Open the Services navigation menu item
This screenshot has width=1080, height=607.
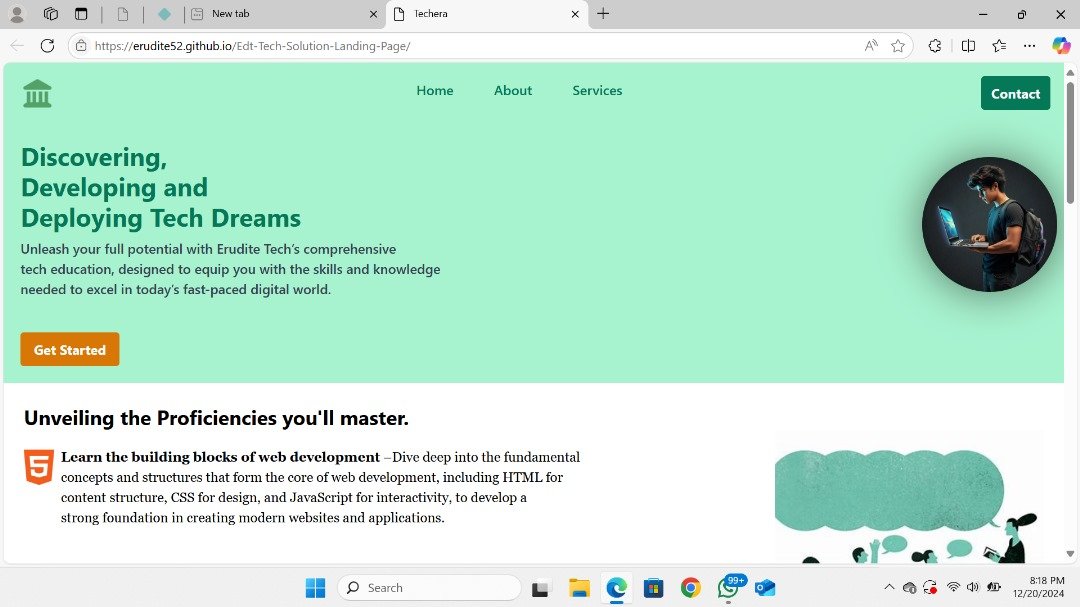597,90
